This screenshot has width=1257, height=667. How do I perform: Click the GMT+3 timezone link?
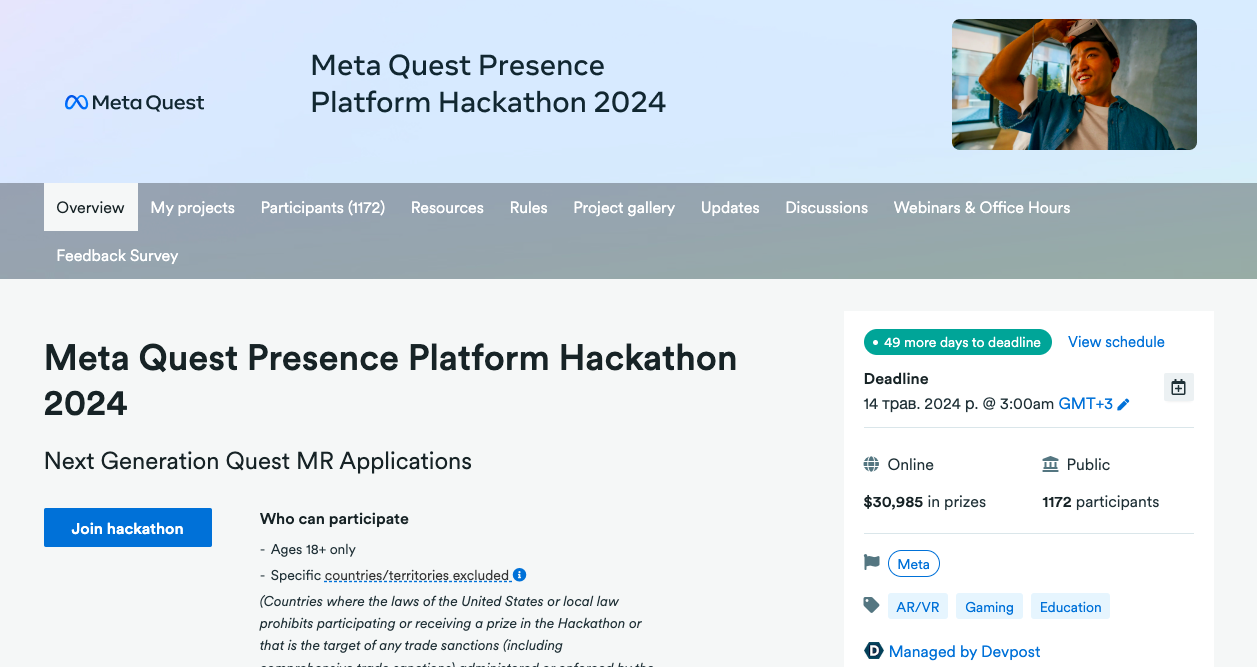click(x=1086, y=404)
